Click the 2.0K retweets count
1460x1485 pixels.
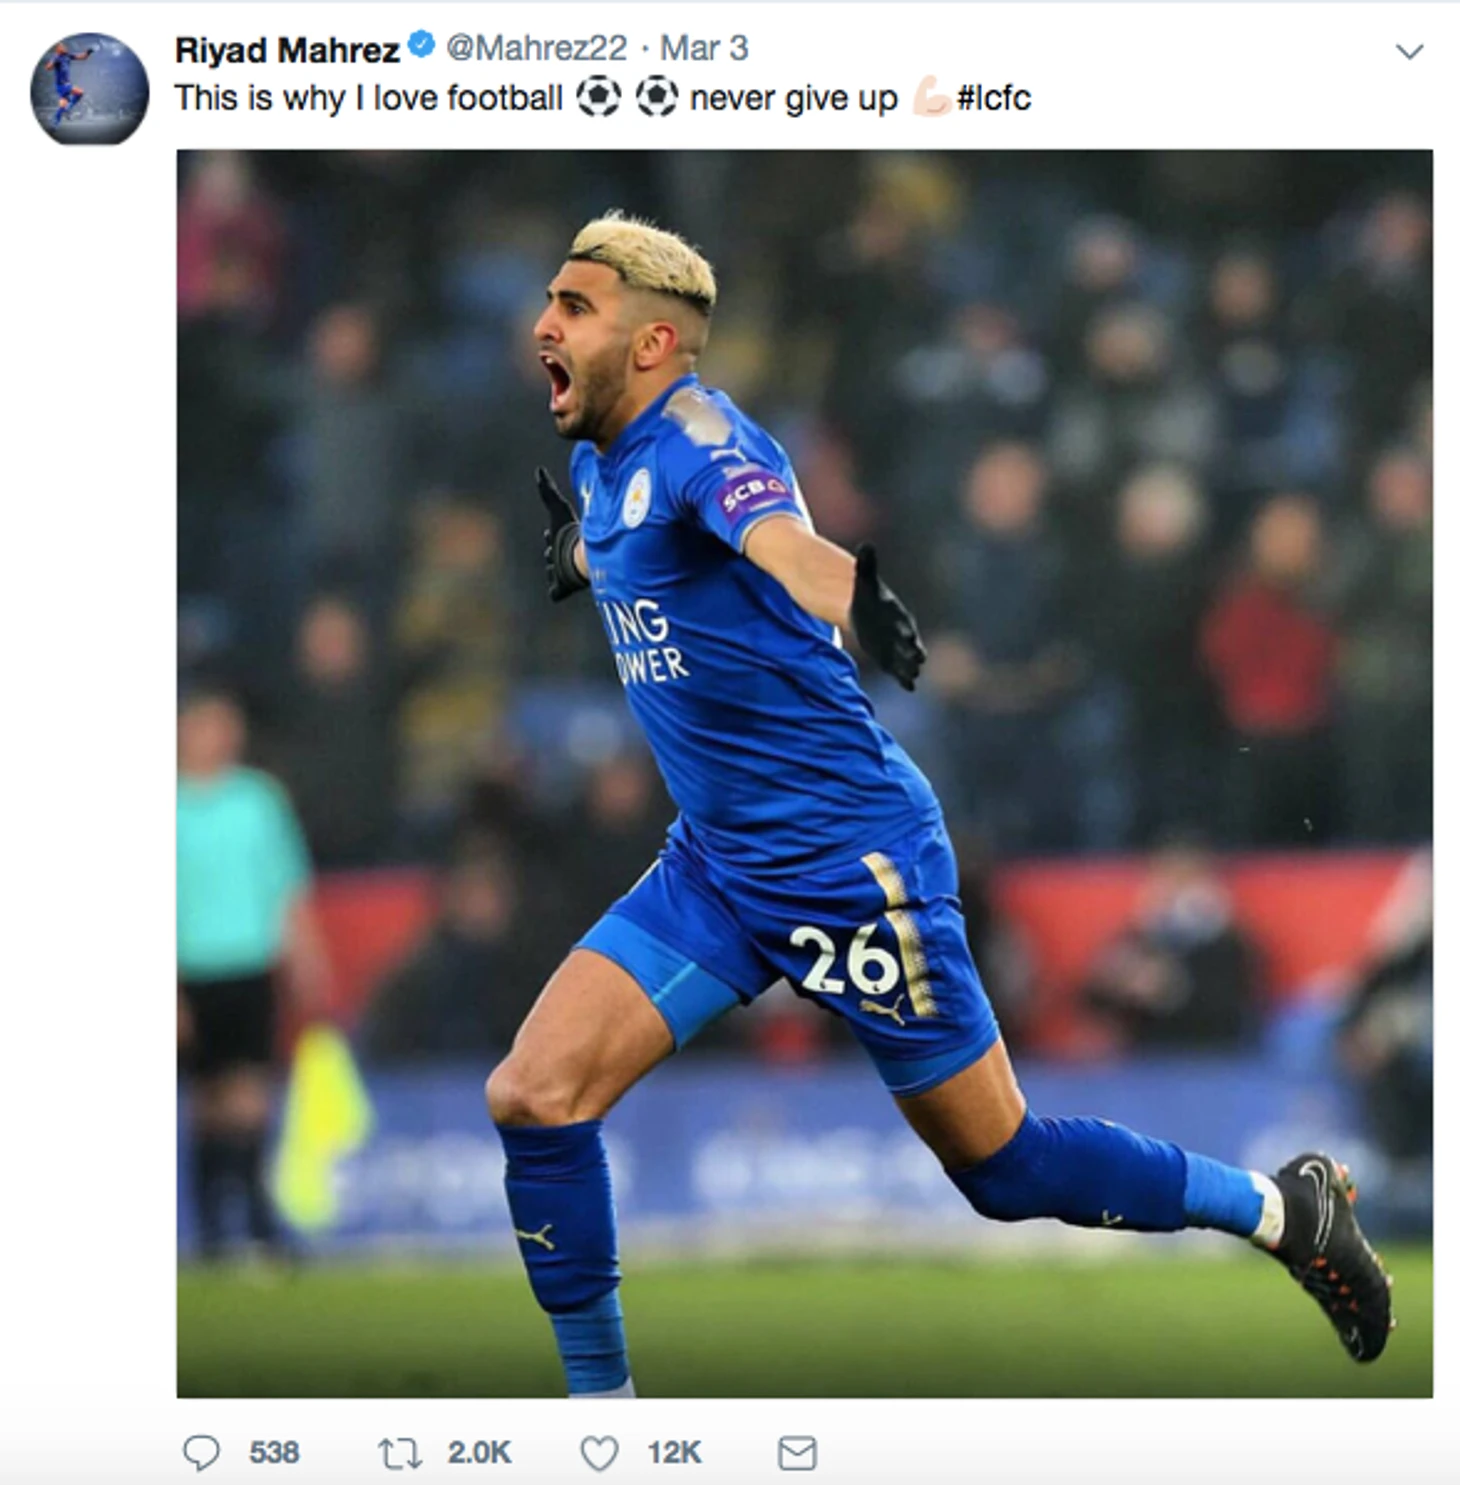point(479,1453)
